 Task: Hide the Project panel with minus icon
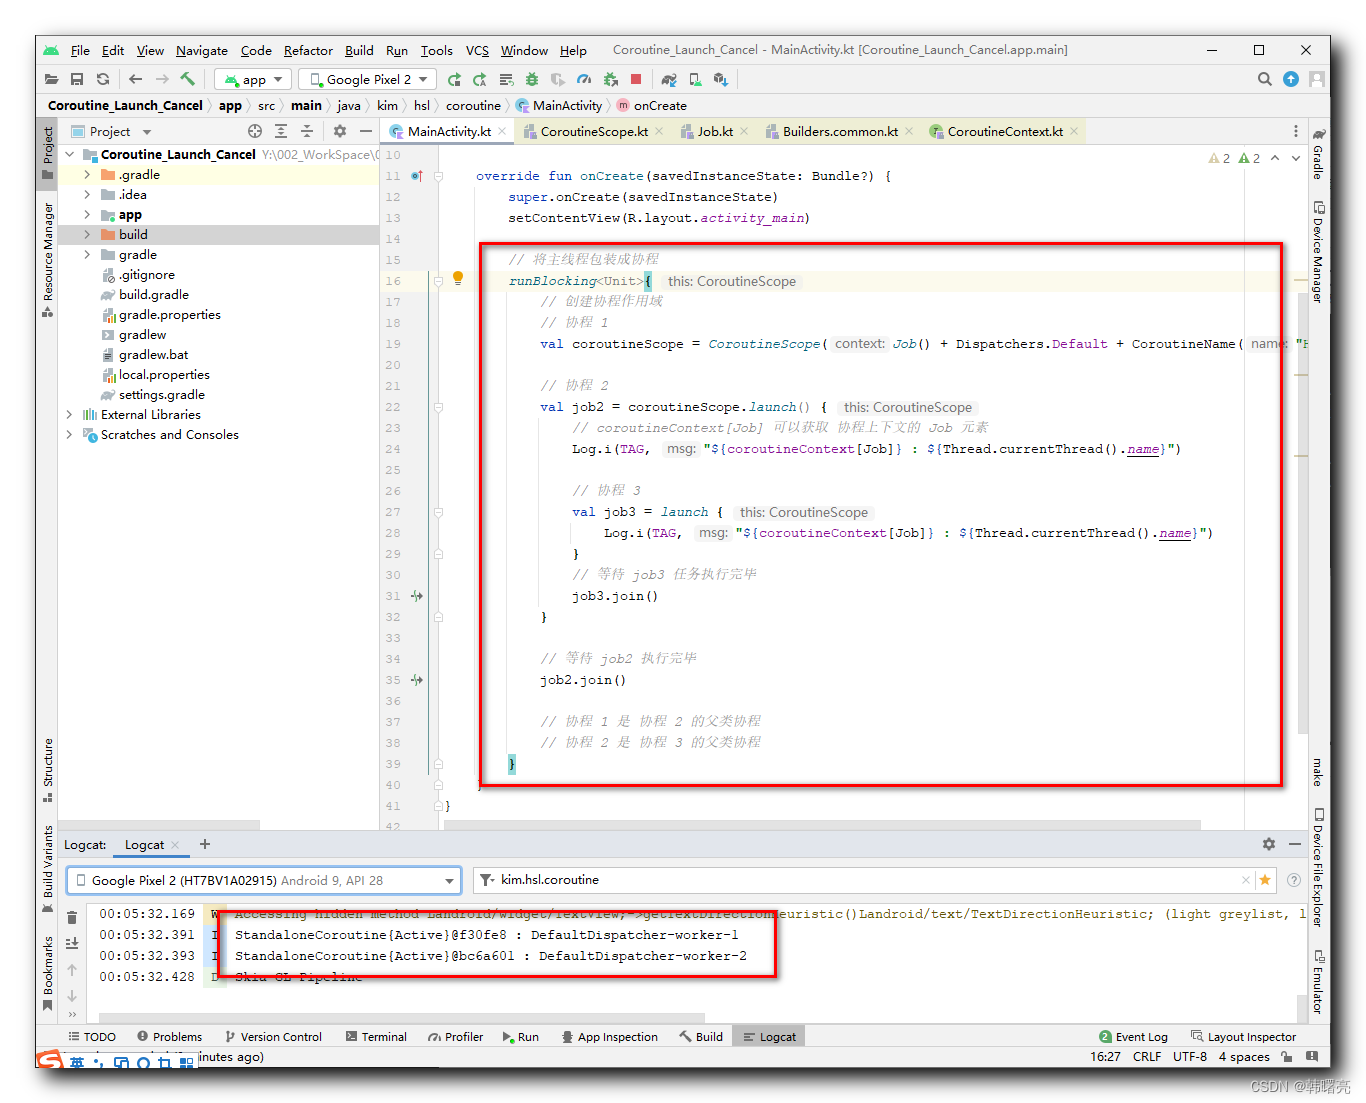click(366, 131)
